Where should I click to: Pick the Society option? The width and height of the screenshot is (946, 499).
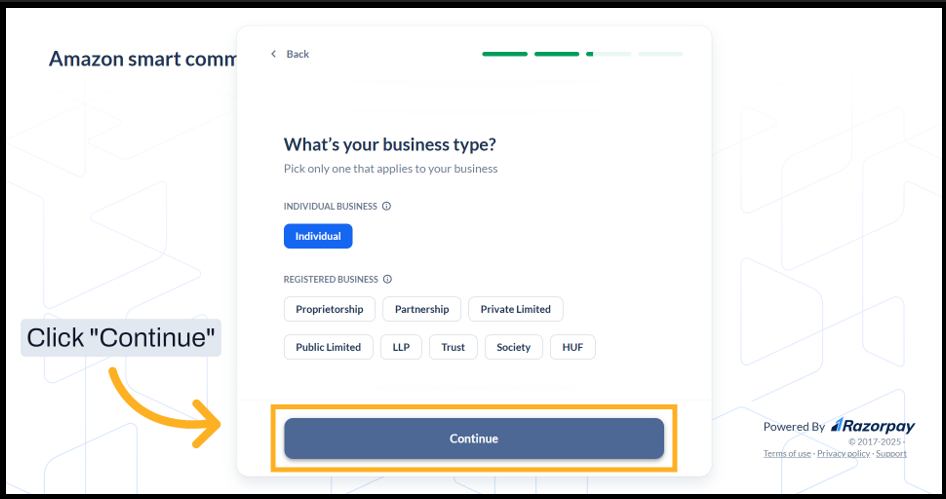tap(514, 348)
